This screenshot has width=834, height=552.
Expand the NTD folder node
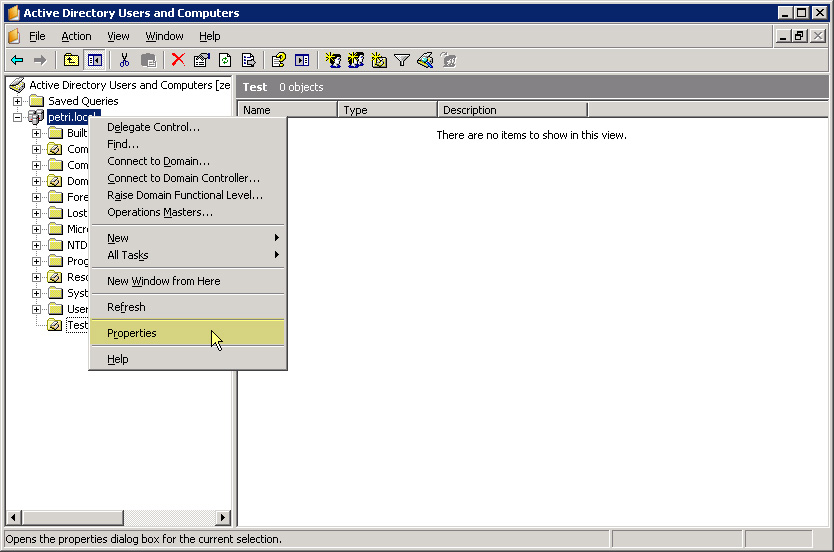coord(36,245)
